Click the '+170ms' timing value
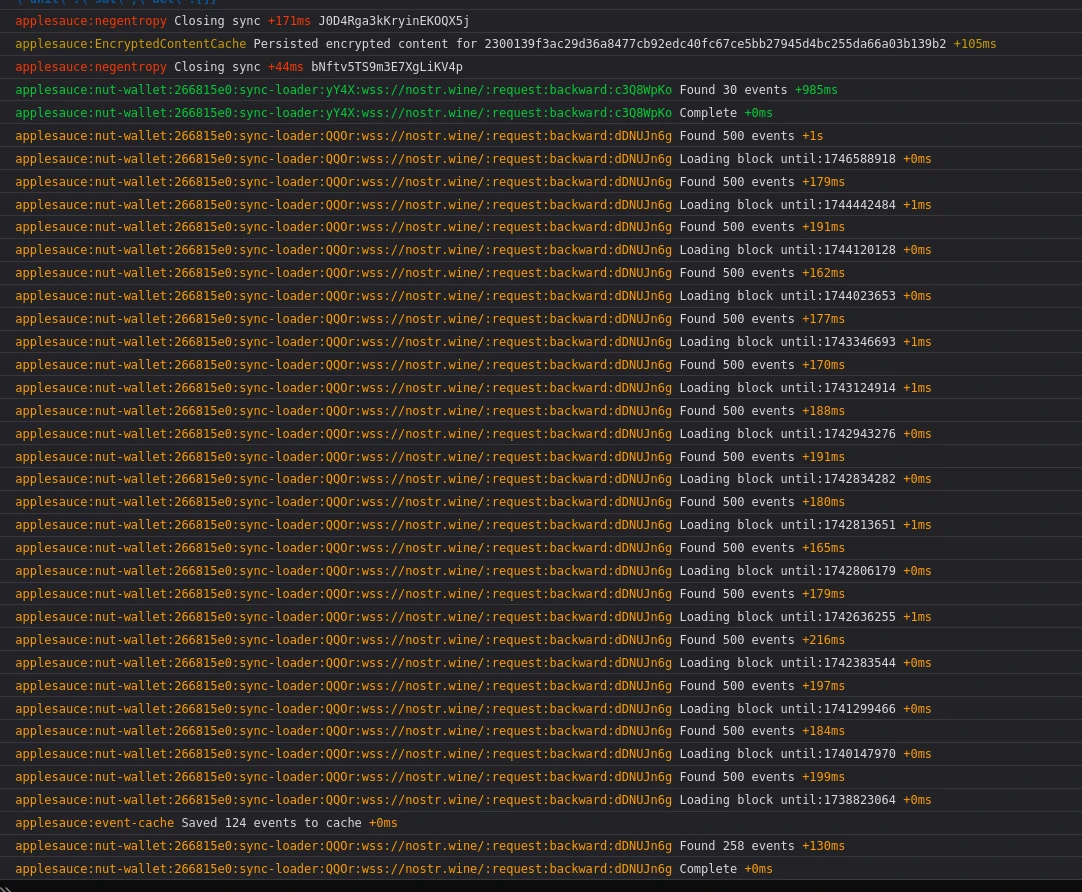The image size is (1082, 892). point(823,365)
